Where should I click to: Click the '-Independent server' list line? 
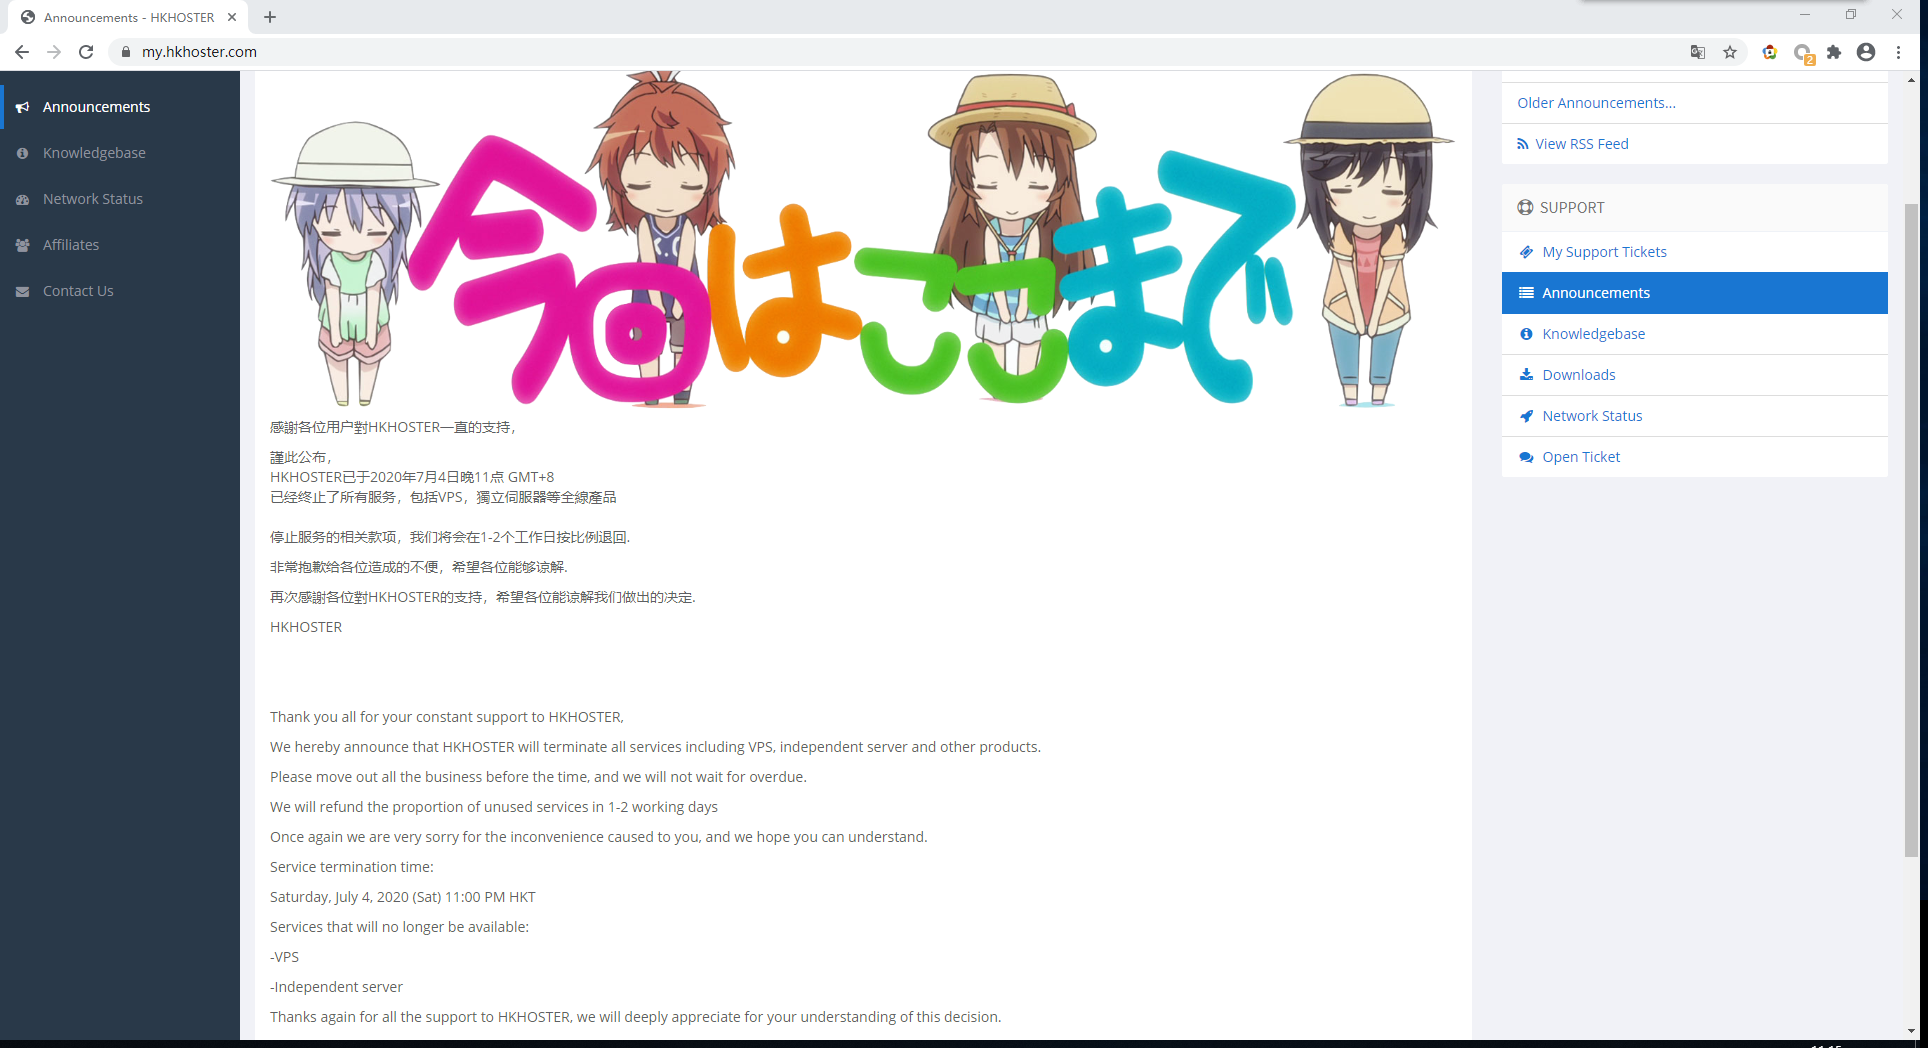tap(337, 987)
